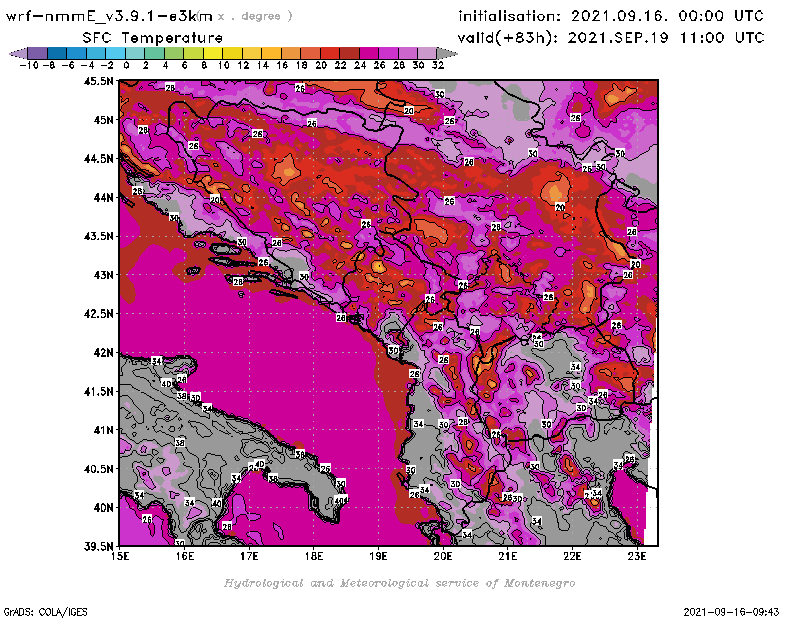Click the 15E longitude label

point(120,556)
